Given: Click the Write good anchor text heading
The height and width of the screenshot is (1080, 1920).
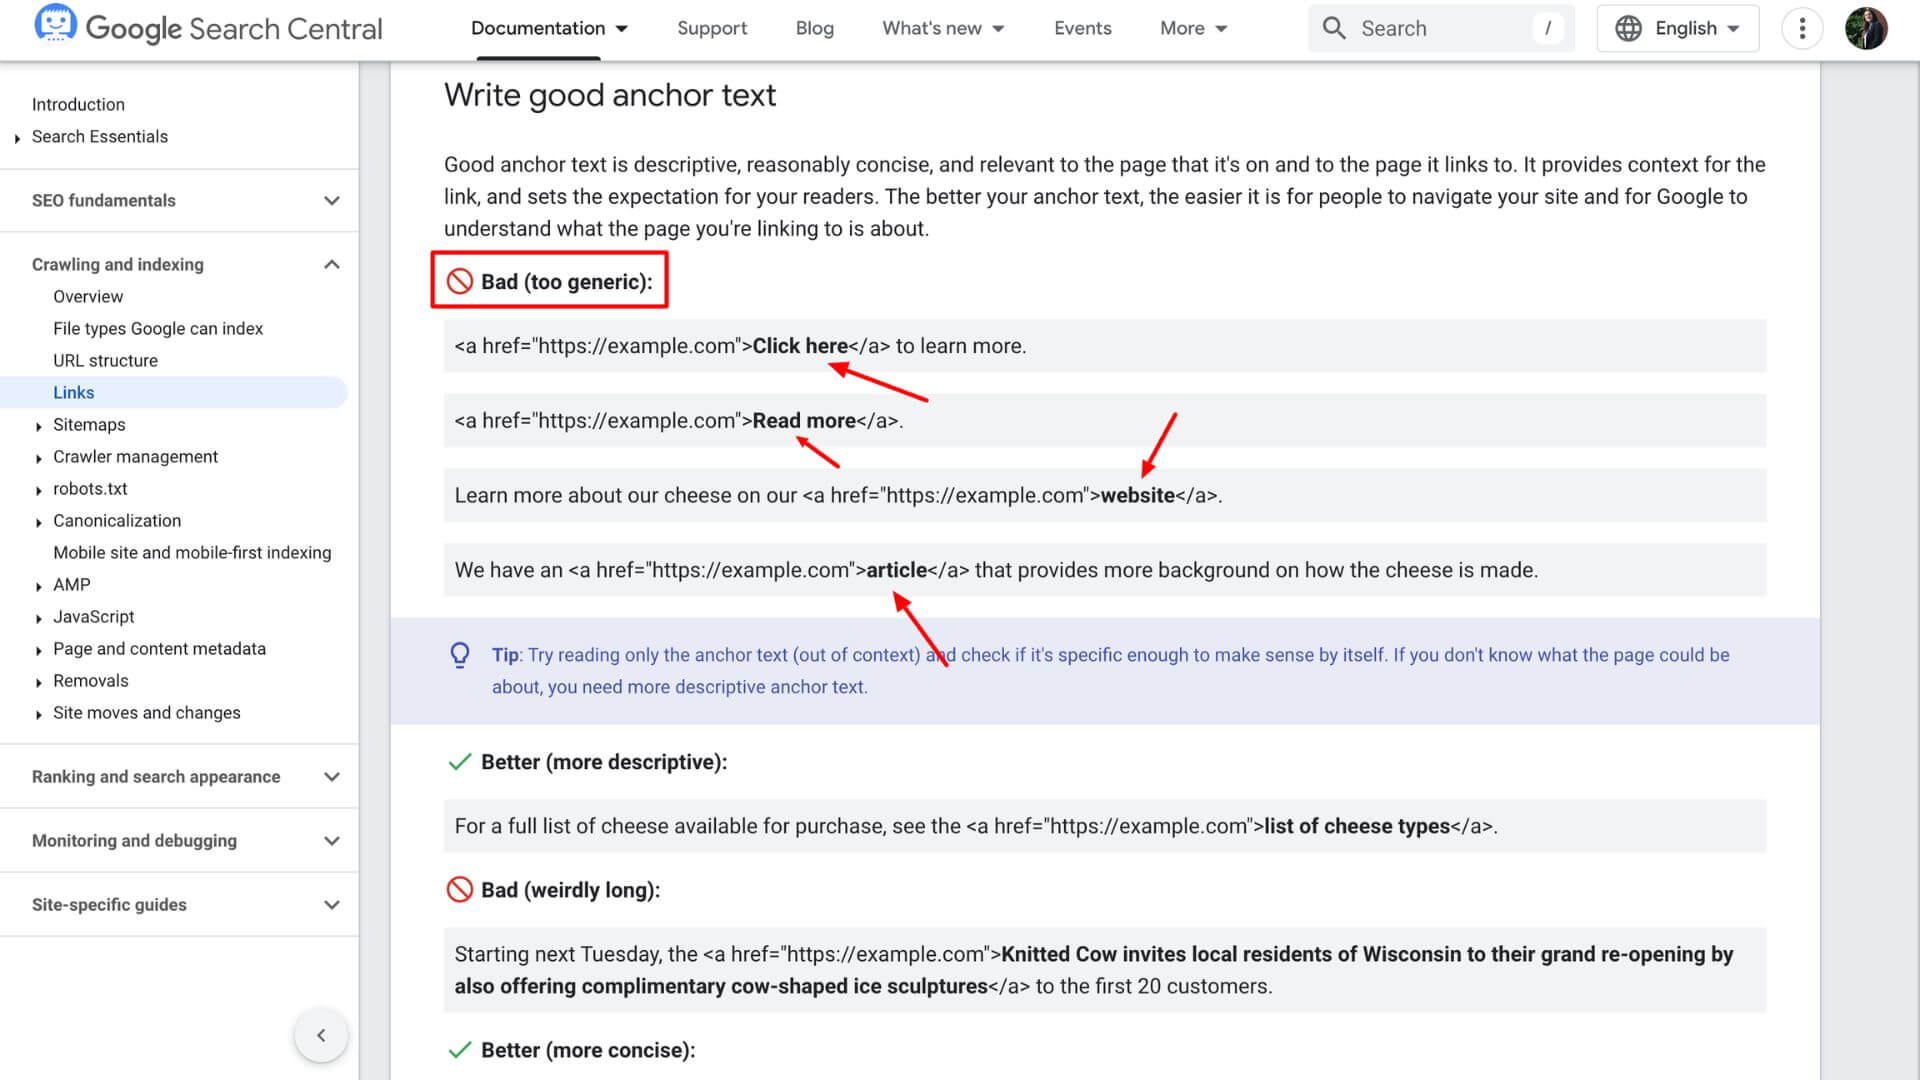Looking at the screenshot, I should [610, 95].
